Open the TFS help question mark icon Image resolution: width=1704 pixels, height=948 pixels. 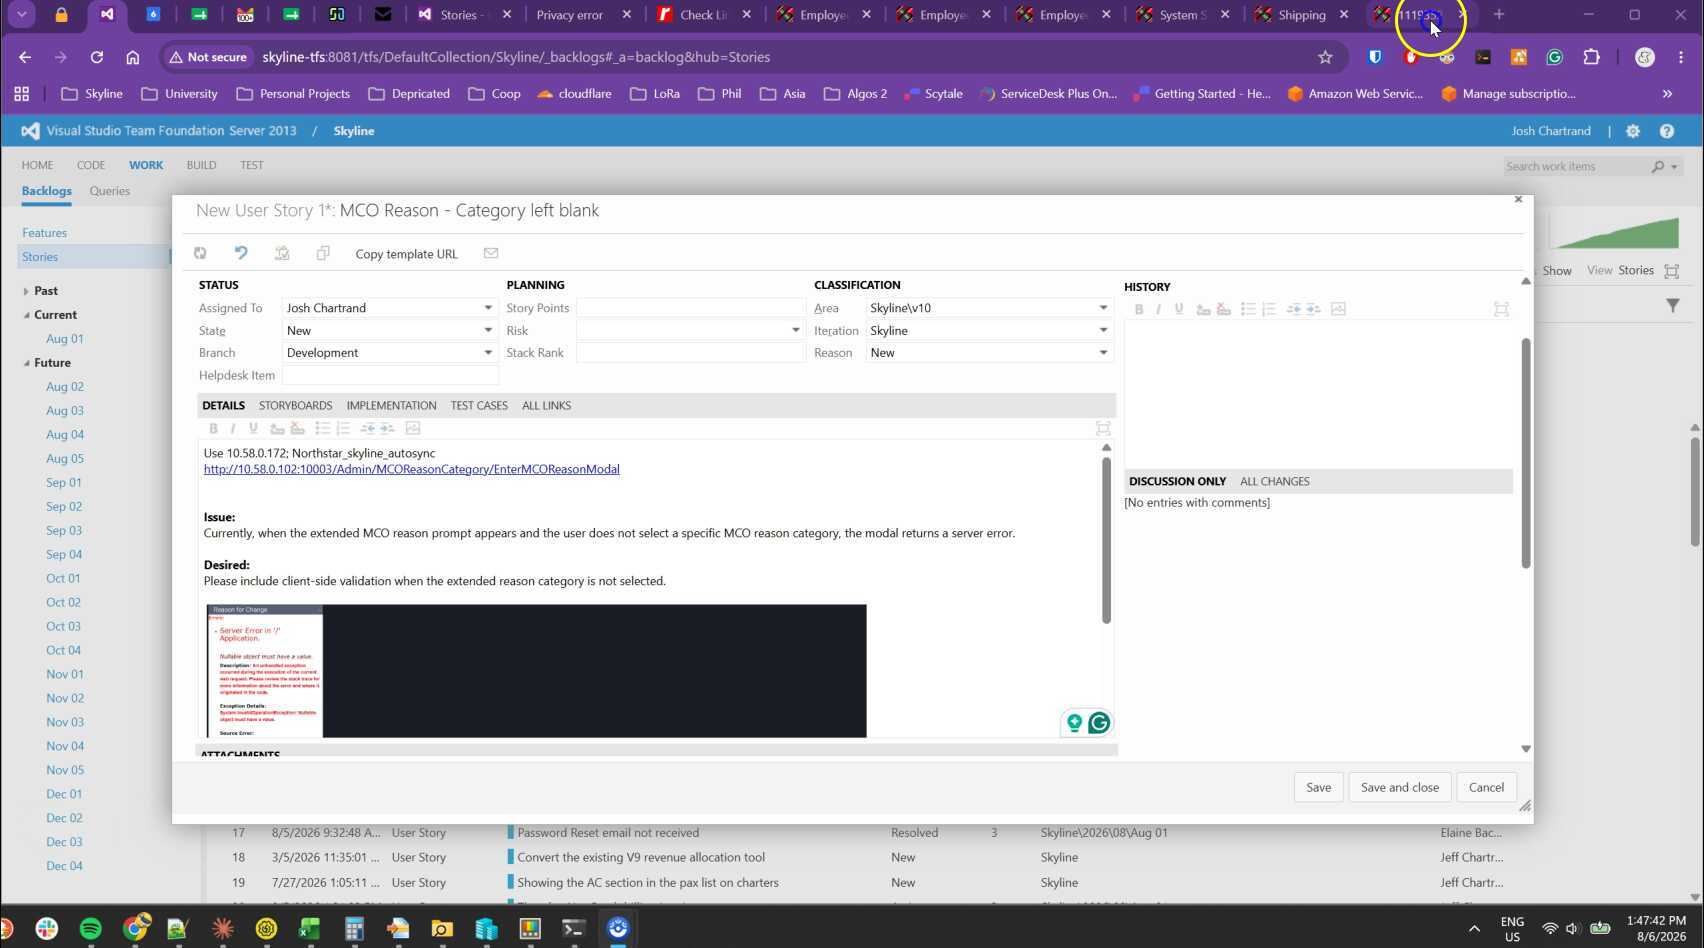(1667, 131)
